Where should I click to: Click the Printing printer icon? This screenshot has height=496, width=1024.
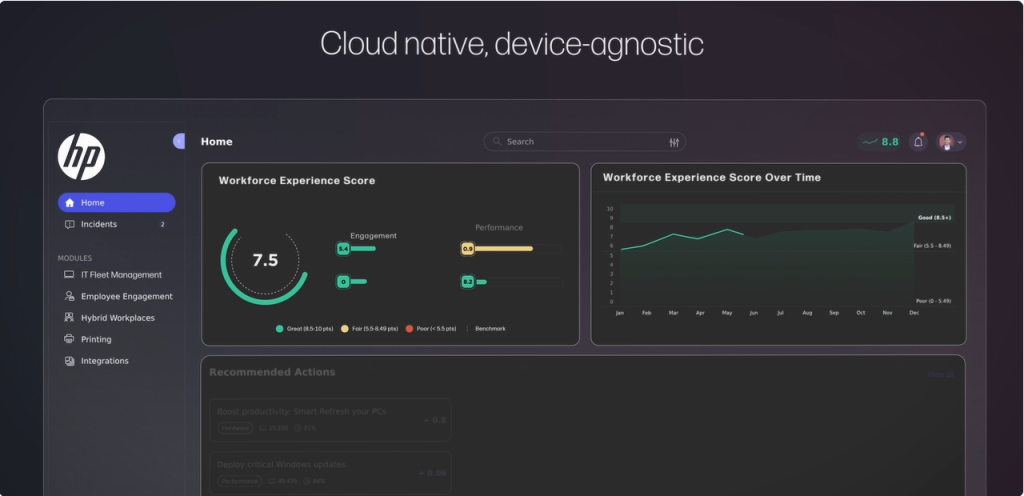click(69, 340)
